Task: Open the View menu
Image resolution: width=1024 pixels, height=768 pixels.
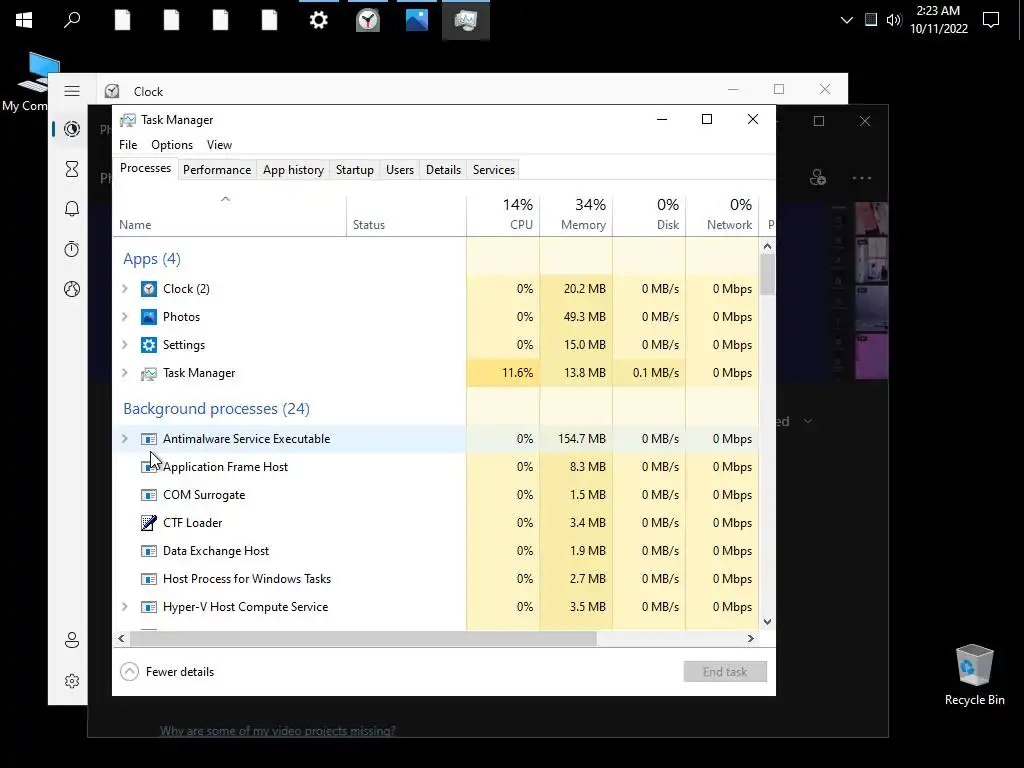Action: 219,145
